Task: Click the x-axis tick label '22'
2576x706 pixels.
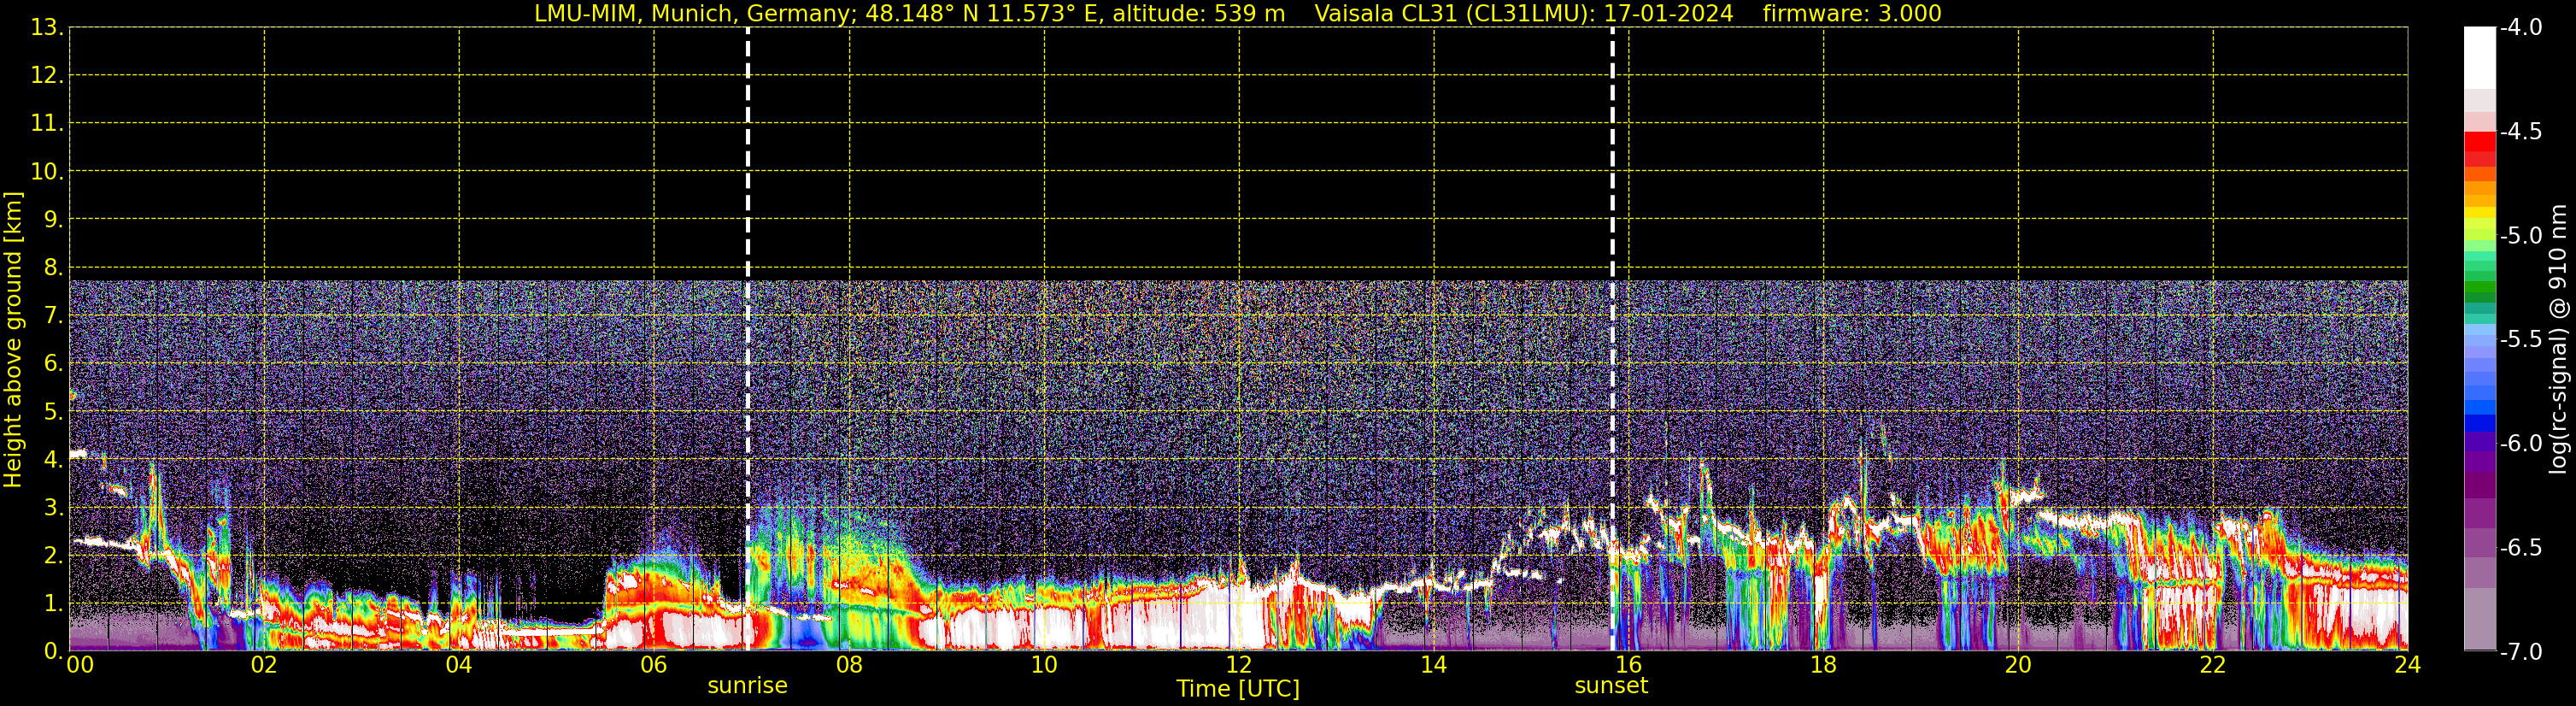Action: pos(2213,664)
